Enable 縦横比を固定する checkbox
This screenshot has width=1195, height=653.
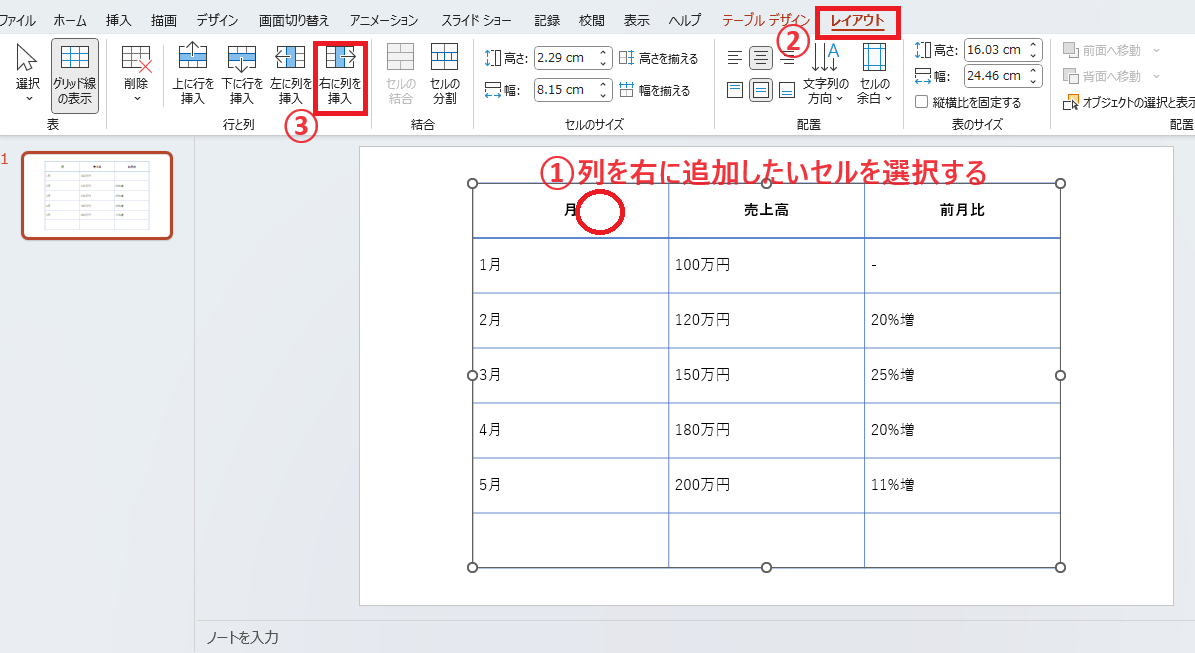pyautogui.click(x=922, y=102)
